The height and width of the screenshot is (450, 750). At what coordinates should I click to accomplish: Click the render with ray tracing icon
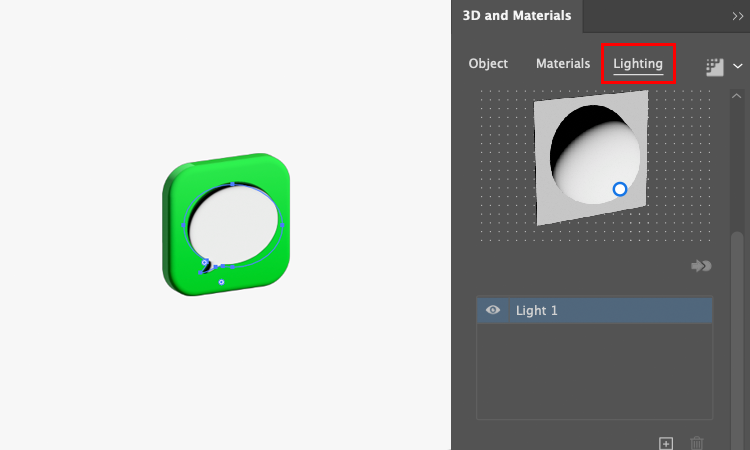pyautogui.click(x=715, y=67)
